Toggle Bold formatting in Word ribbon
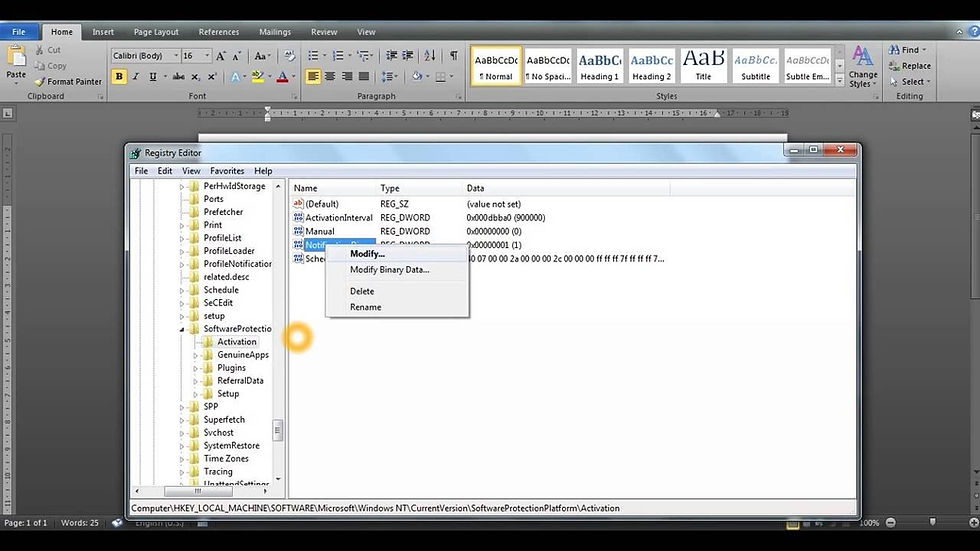The image size is (980, 551). coord(119,76)
